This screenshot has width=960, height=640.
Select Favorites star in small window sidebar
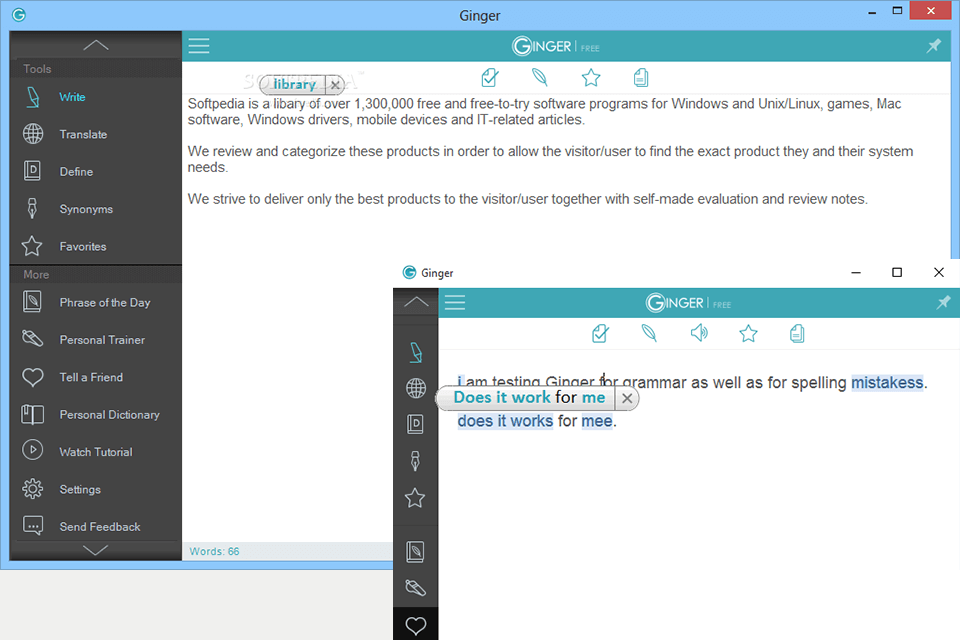coord(414,498)
